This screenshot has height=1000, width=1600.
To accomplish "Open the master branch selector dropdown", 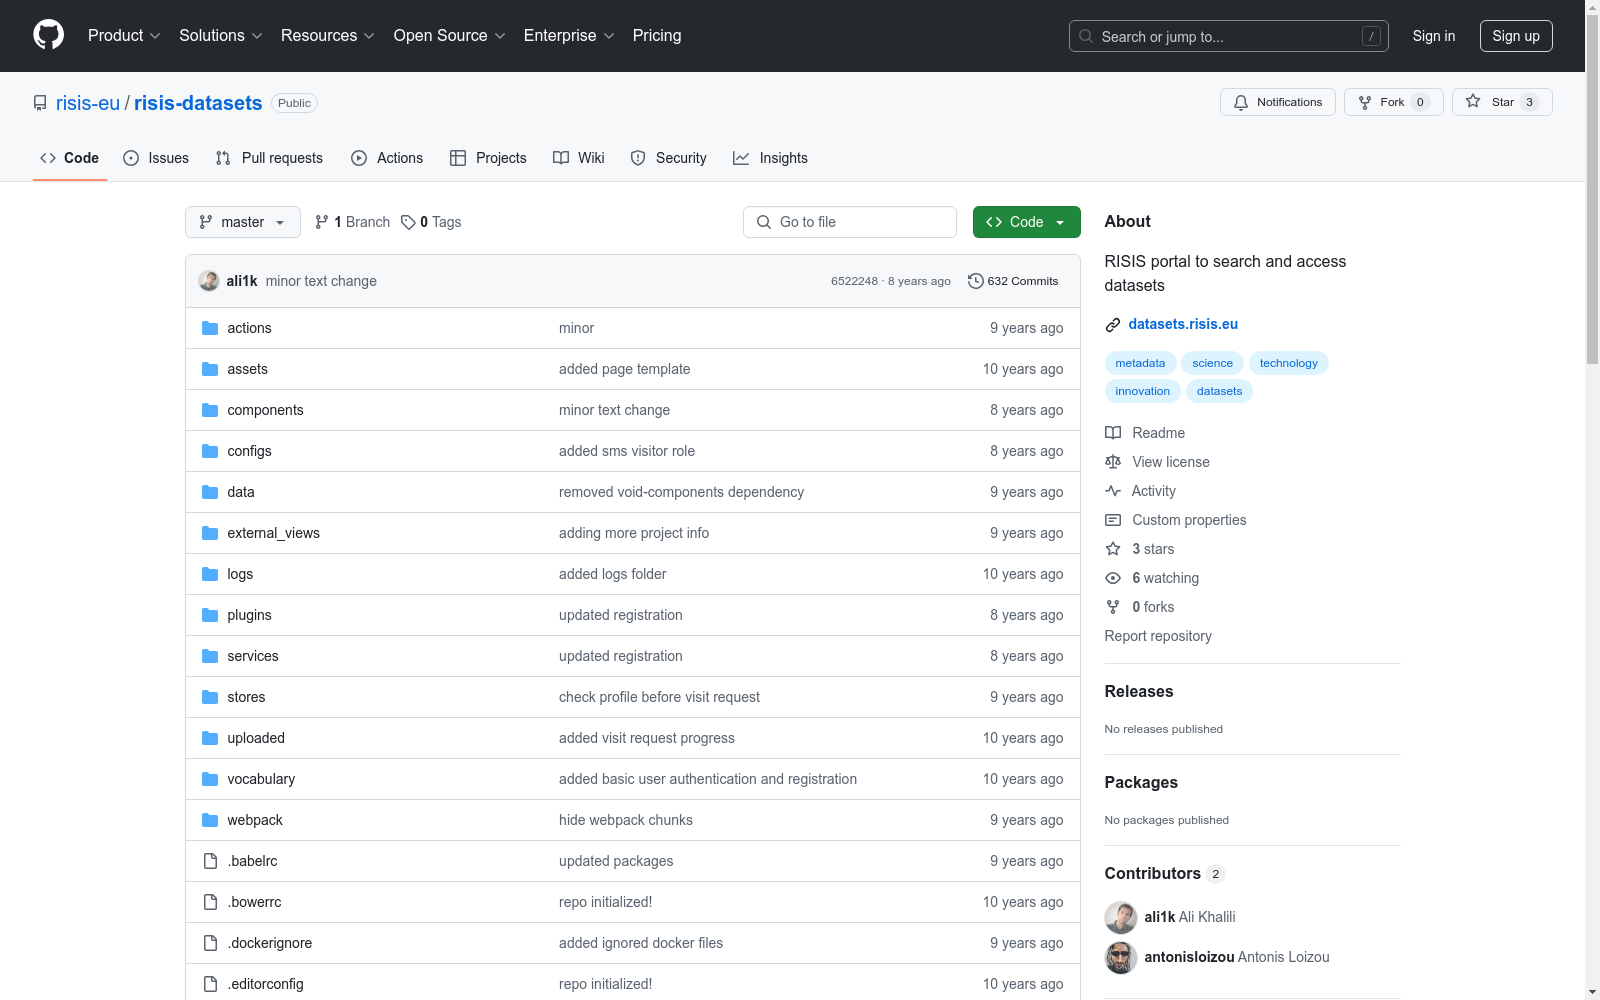I will (x=243, y=222).
